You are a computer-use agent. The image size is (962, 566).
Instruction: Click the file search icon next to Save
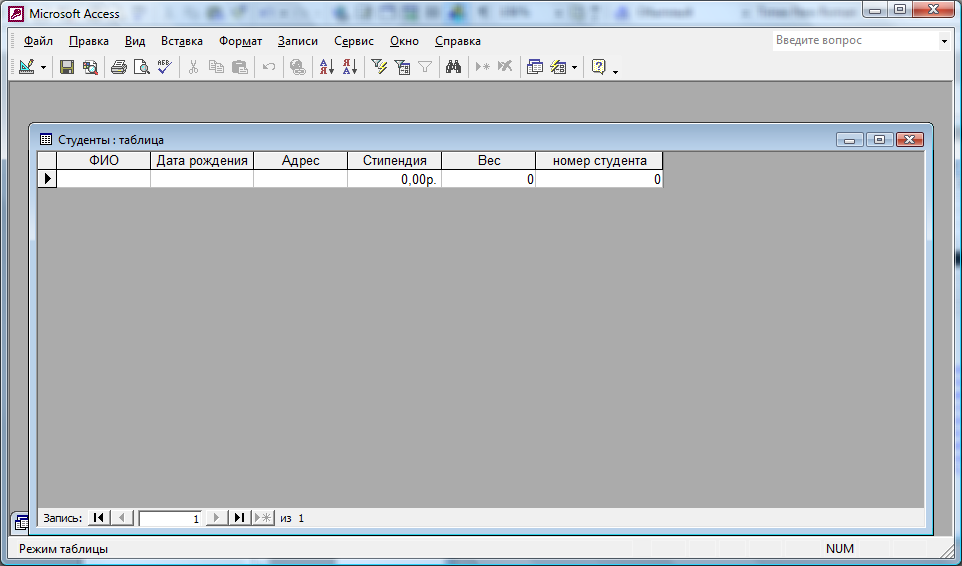pos(90,67)
